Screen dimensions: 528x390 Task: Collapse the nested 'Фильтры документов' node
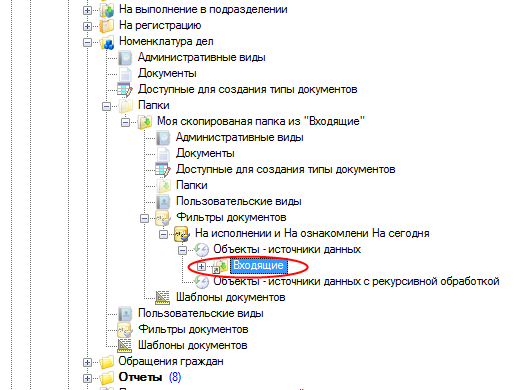(x=144, y=218)
